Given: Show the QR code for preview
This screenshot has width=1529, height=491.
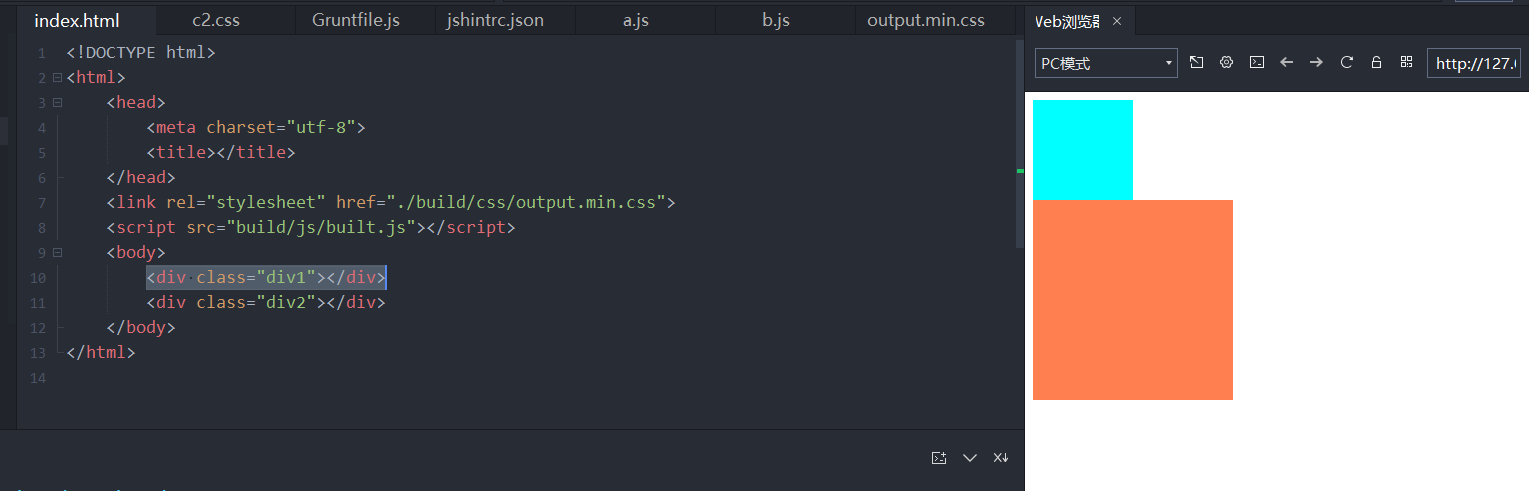Looking at the screenshot, I should pyautogui.click(x=1406, y=63).
